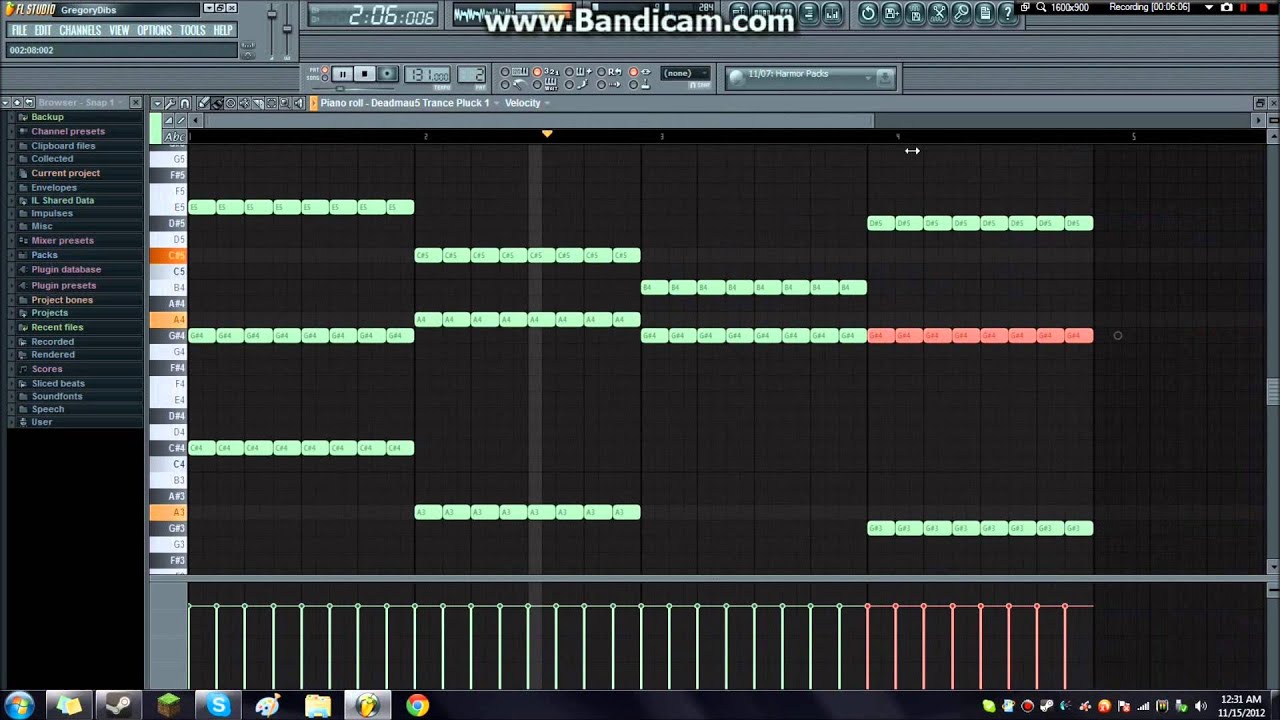This screenshot has height=720, width=1280.
Task: Open Google Chrome from the taskbar
Action: 417,706
